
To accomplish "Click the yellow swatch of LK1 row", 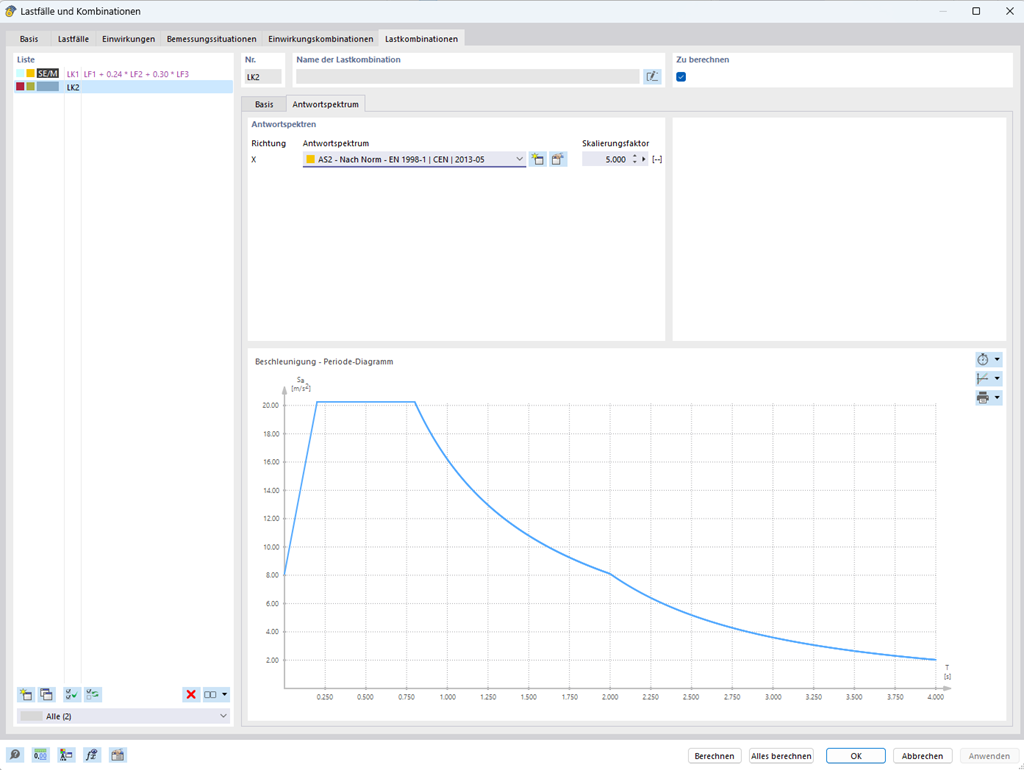I will 30,73.
